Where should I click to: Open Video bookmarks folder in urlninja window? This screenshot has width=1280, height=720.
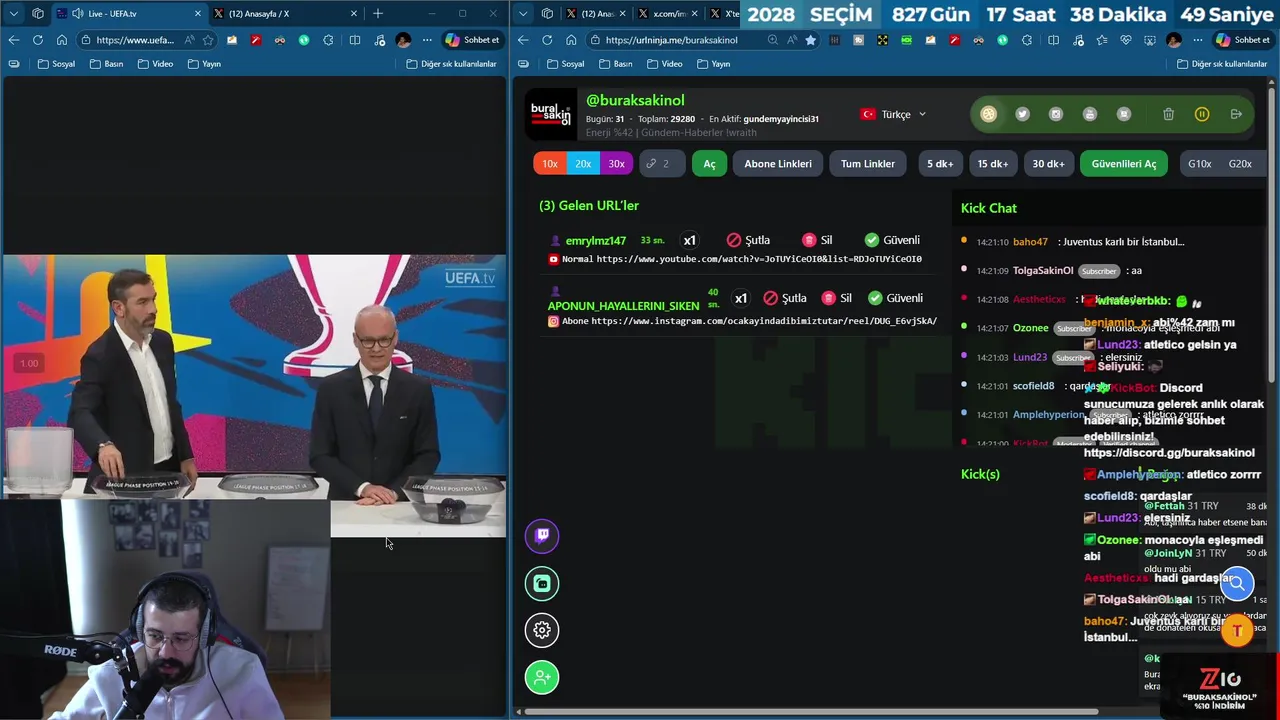(664, 64)
